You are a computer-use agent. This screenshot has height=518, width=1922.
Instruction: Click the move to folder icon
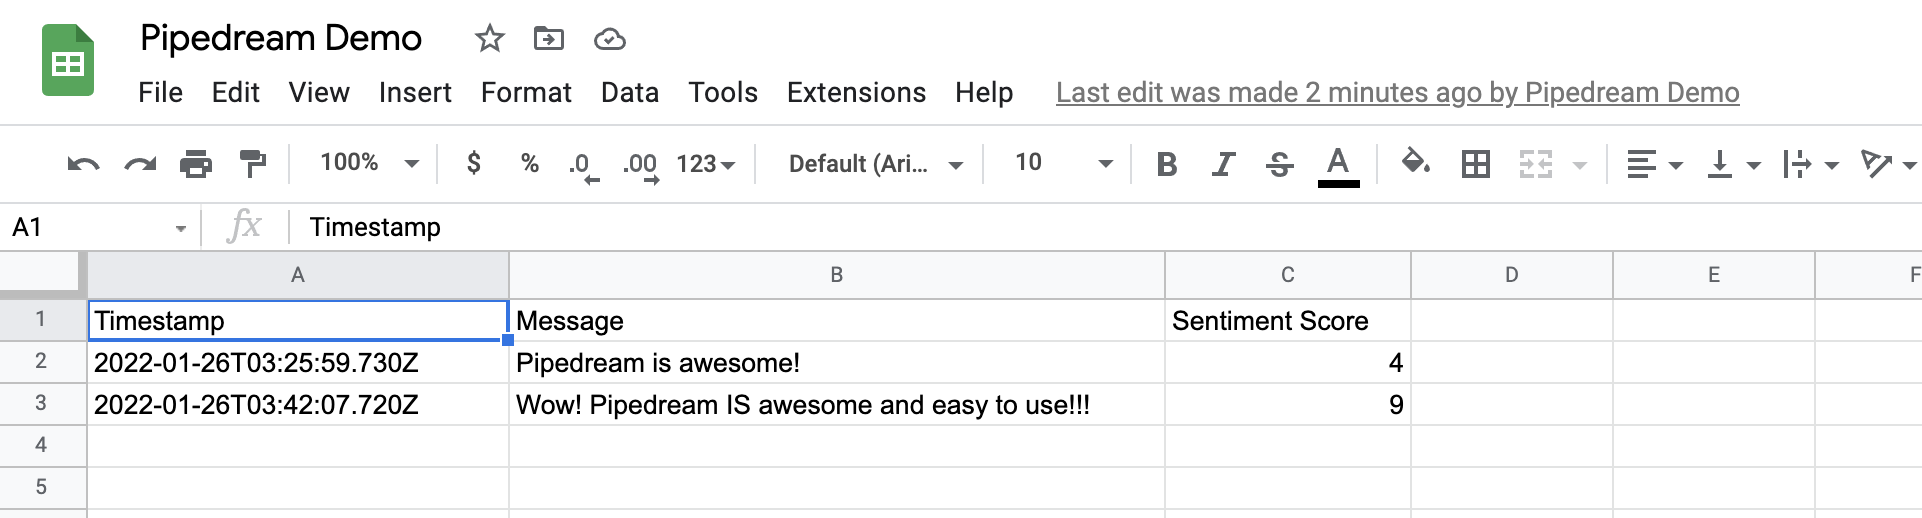click(548, 39)
